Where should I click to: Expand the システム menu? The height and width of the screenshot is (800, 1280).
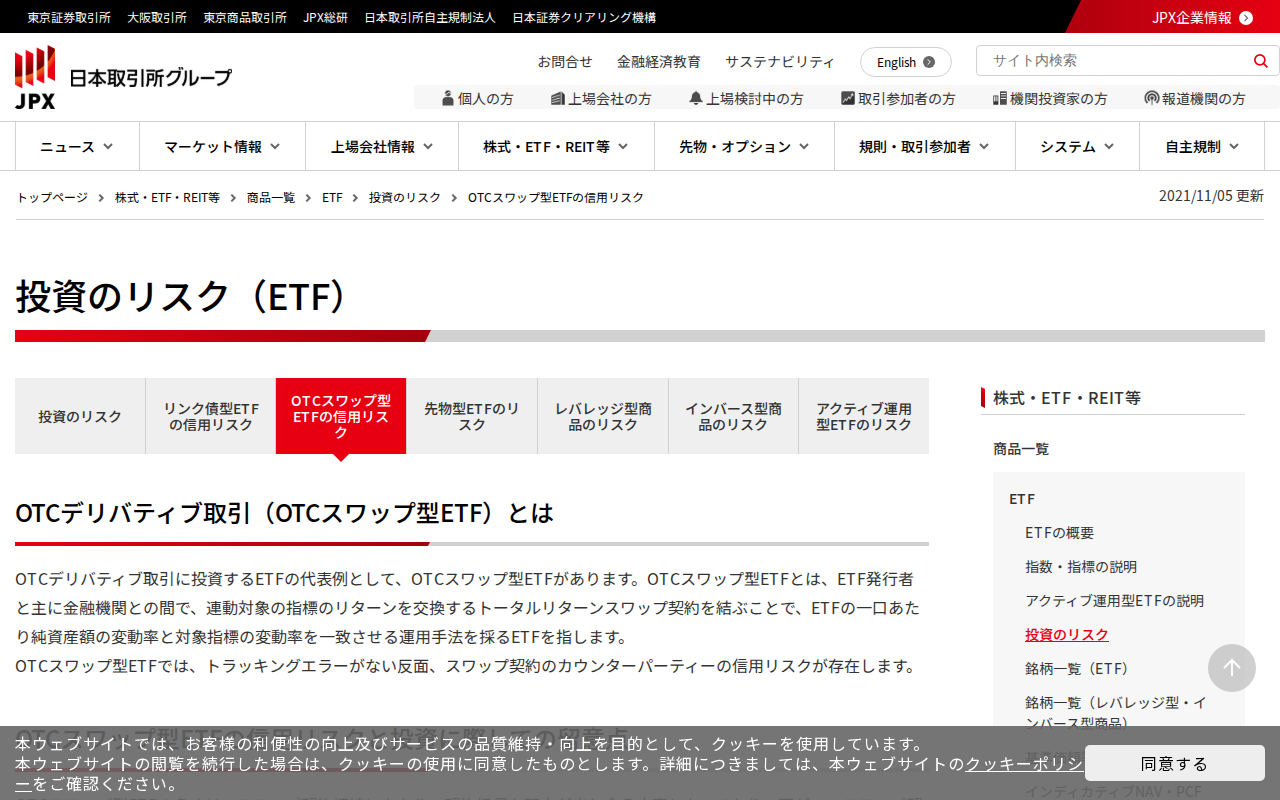click(1077, 147)
